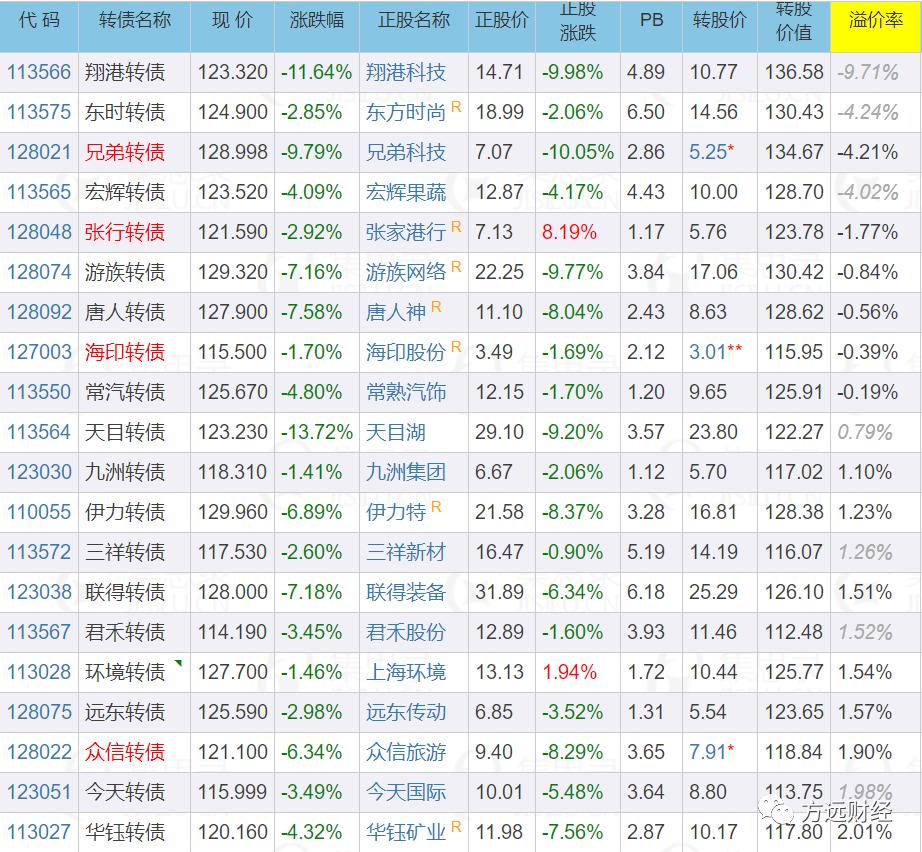
Task: Open bond code 113550
Action: (x=39, y=392)
